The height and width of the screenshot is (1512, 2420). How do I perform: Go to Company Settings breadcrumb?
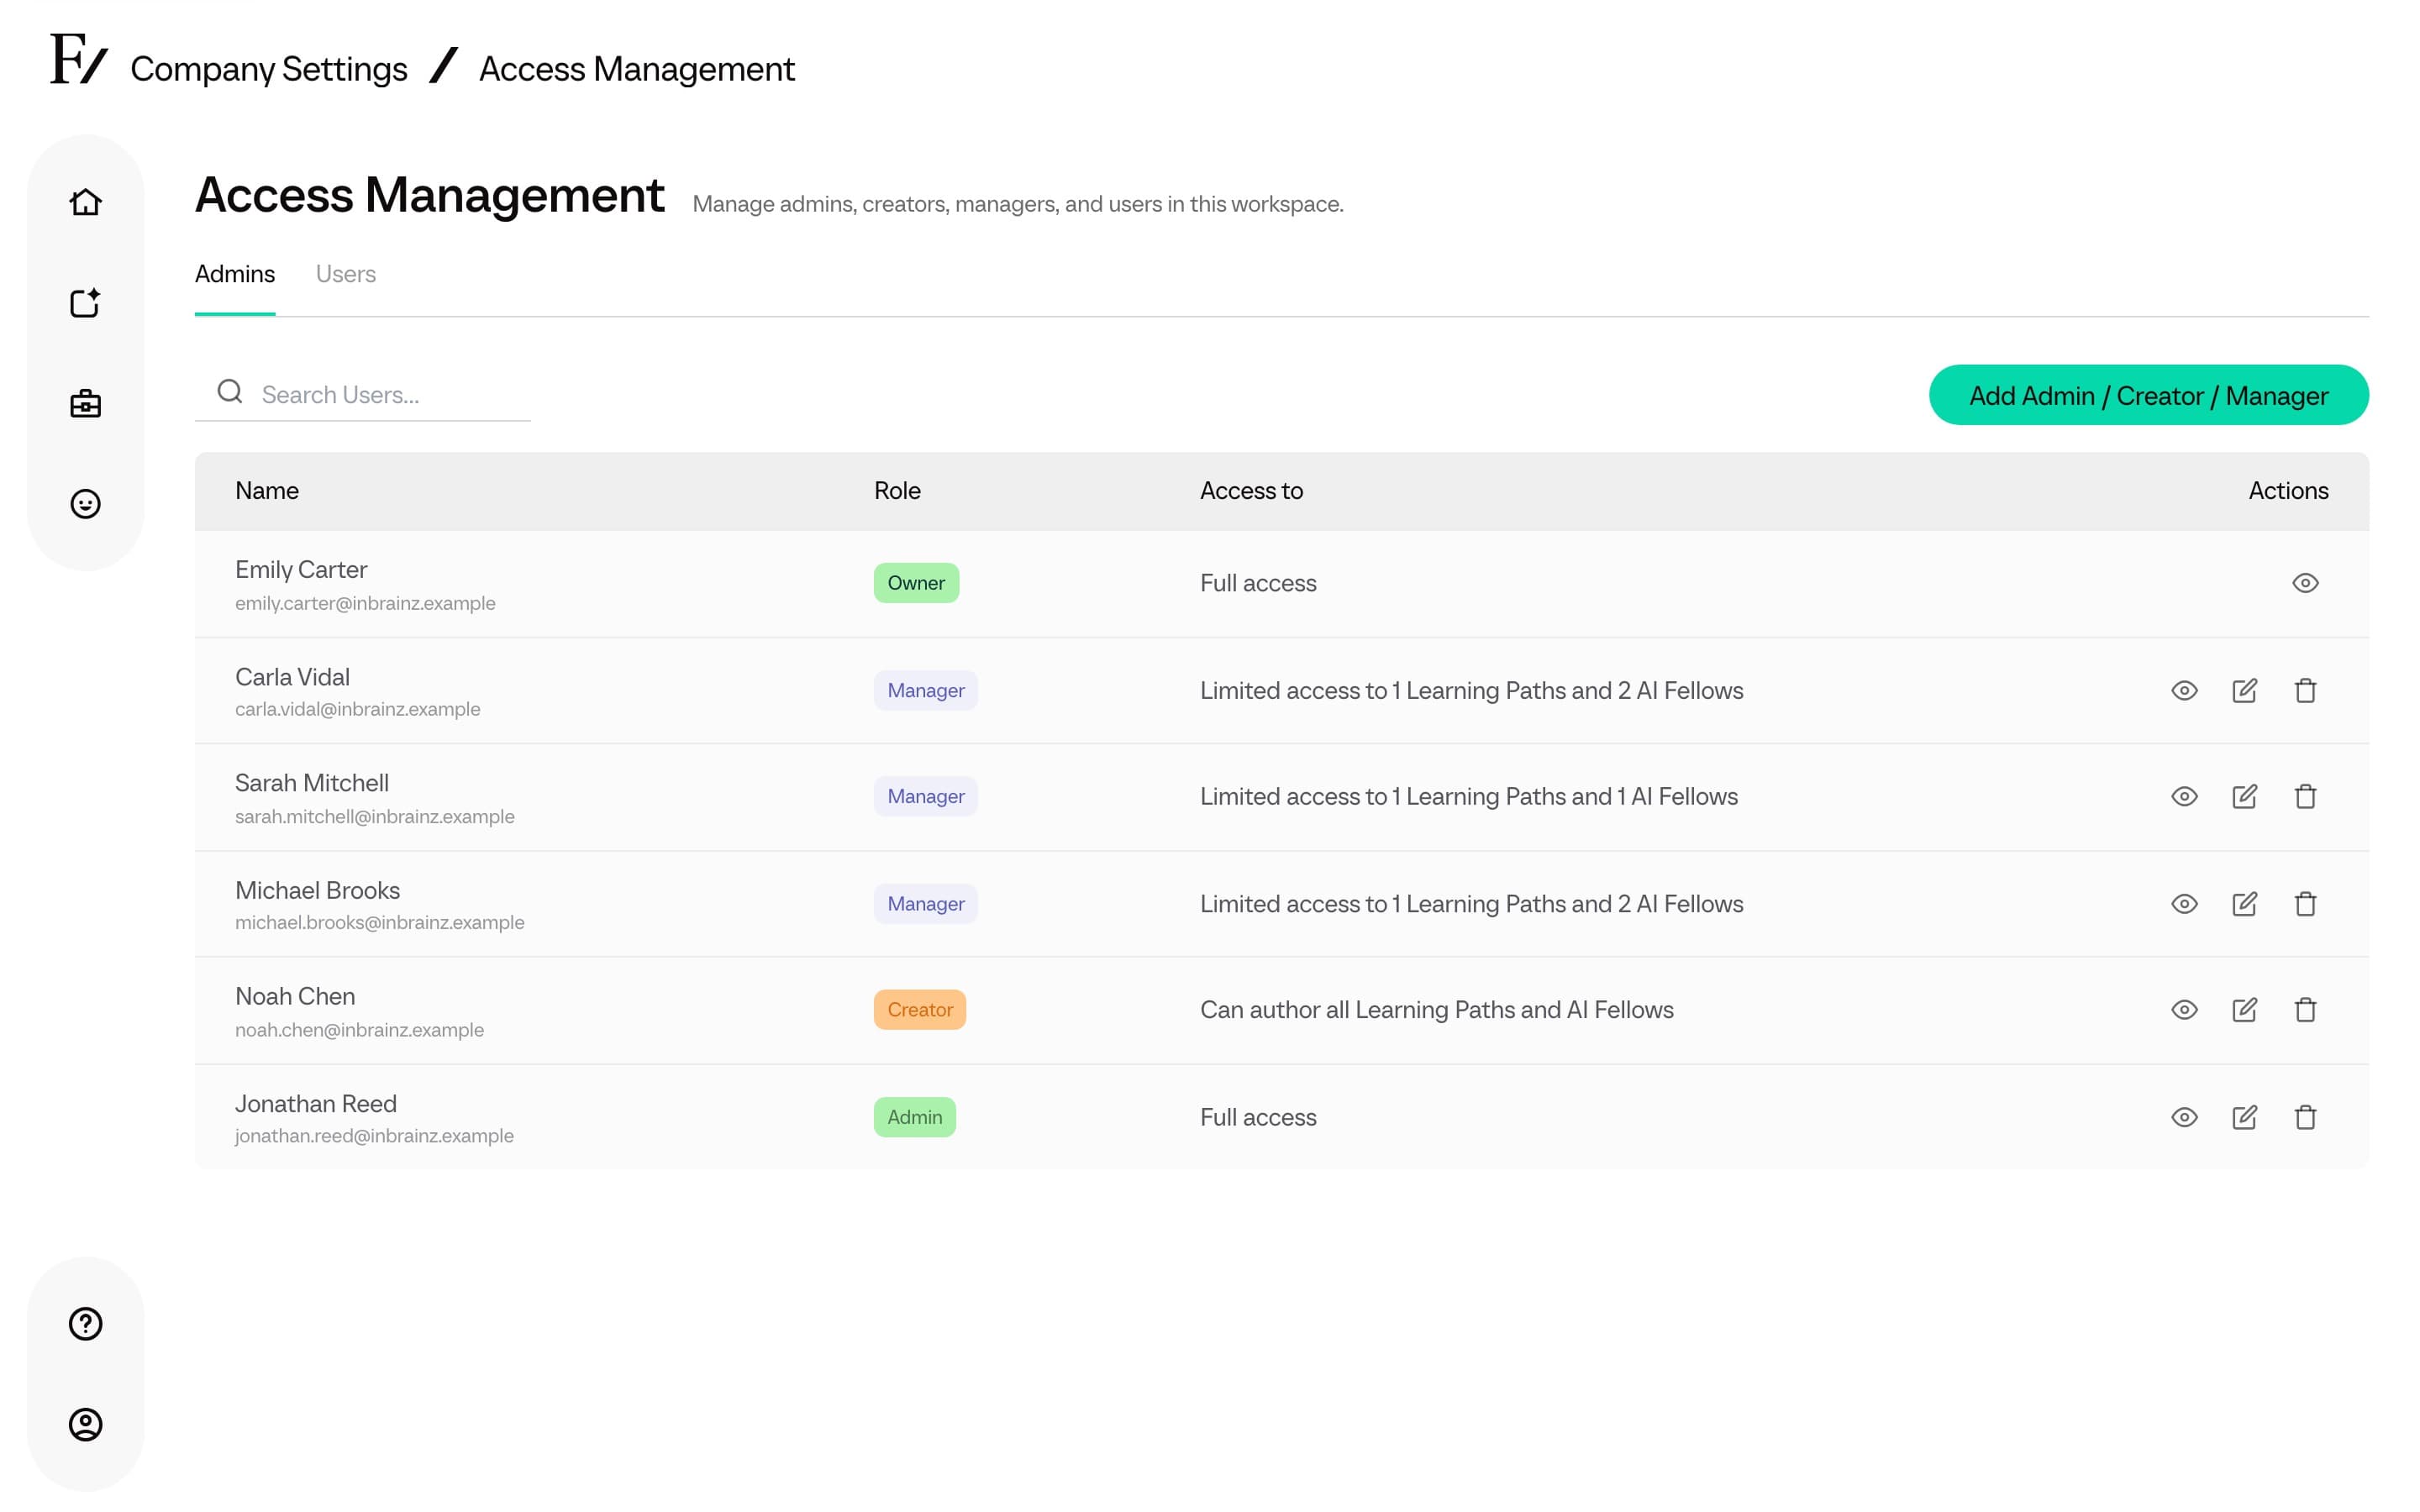[x=269, y=69]
